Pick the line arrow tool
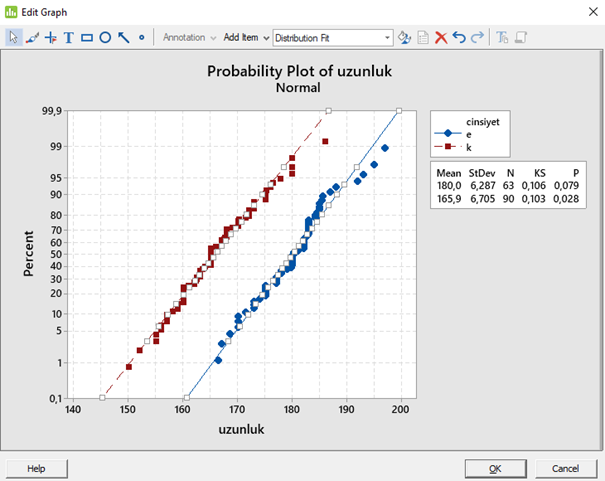605x481 pixels. (123, 37)
